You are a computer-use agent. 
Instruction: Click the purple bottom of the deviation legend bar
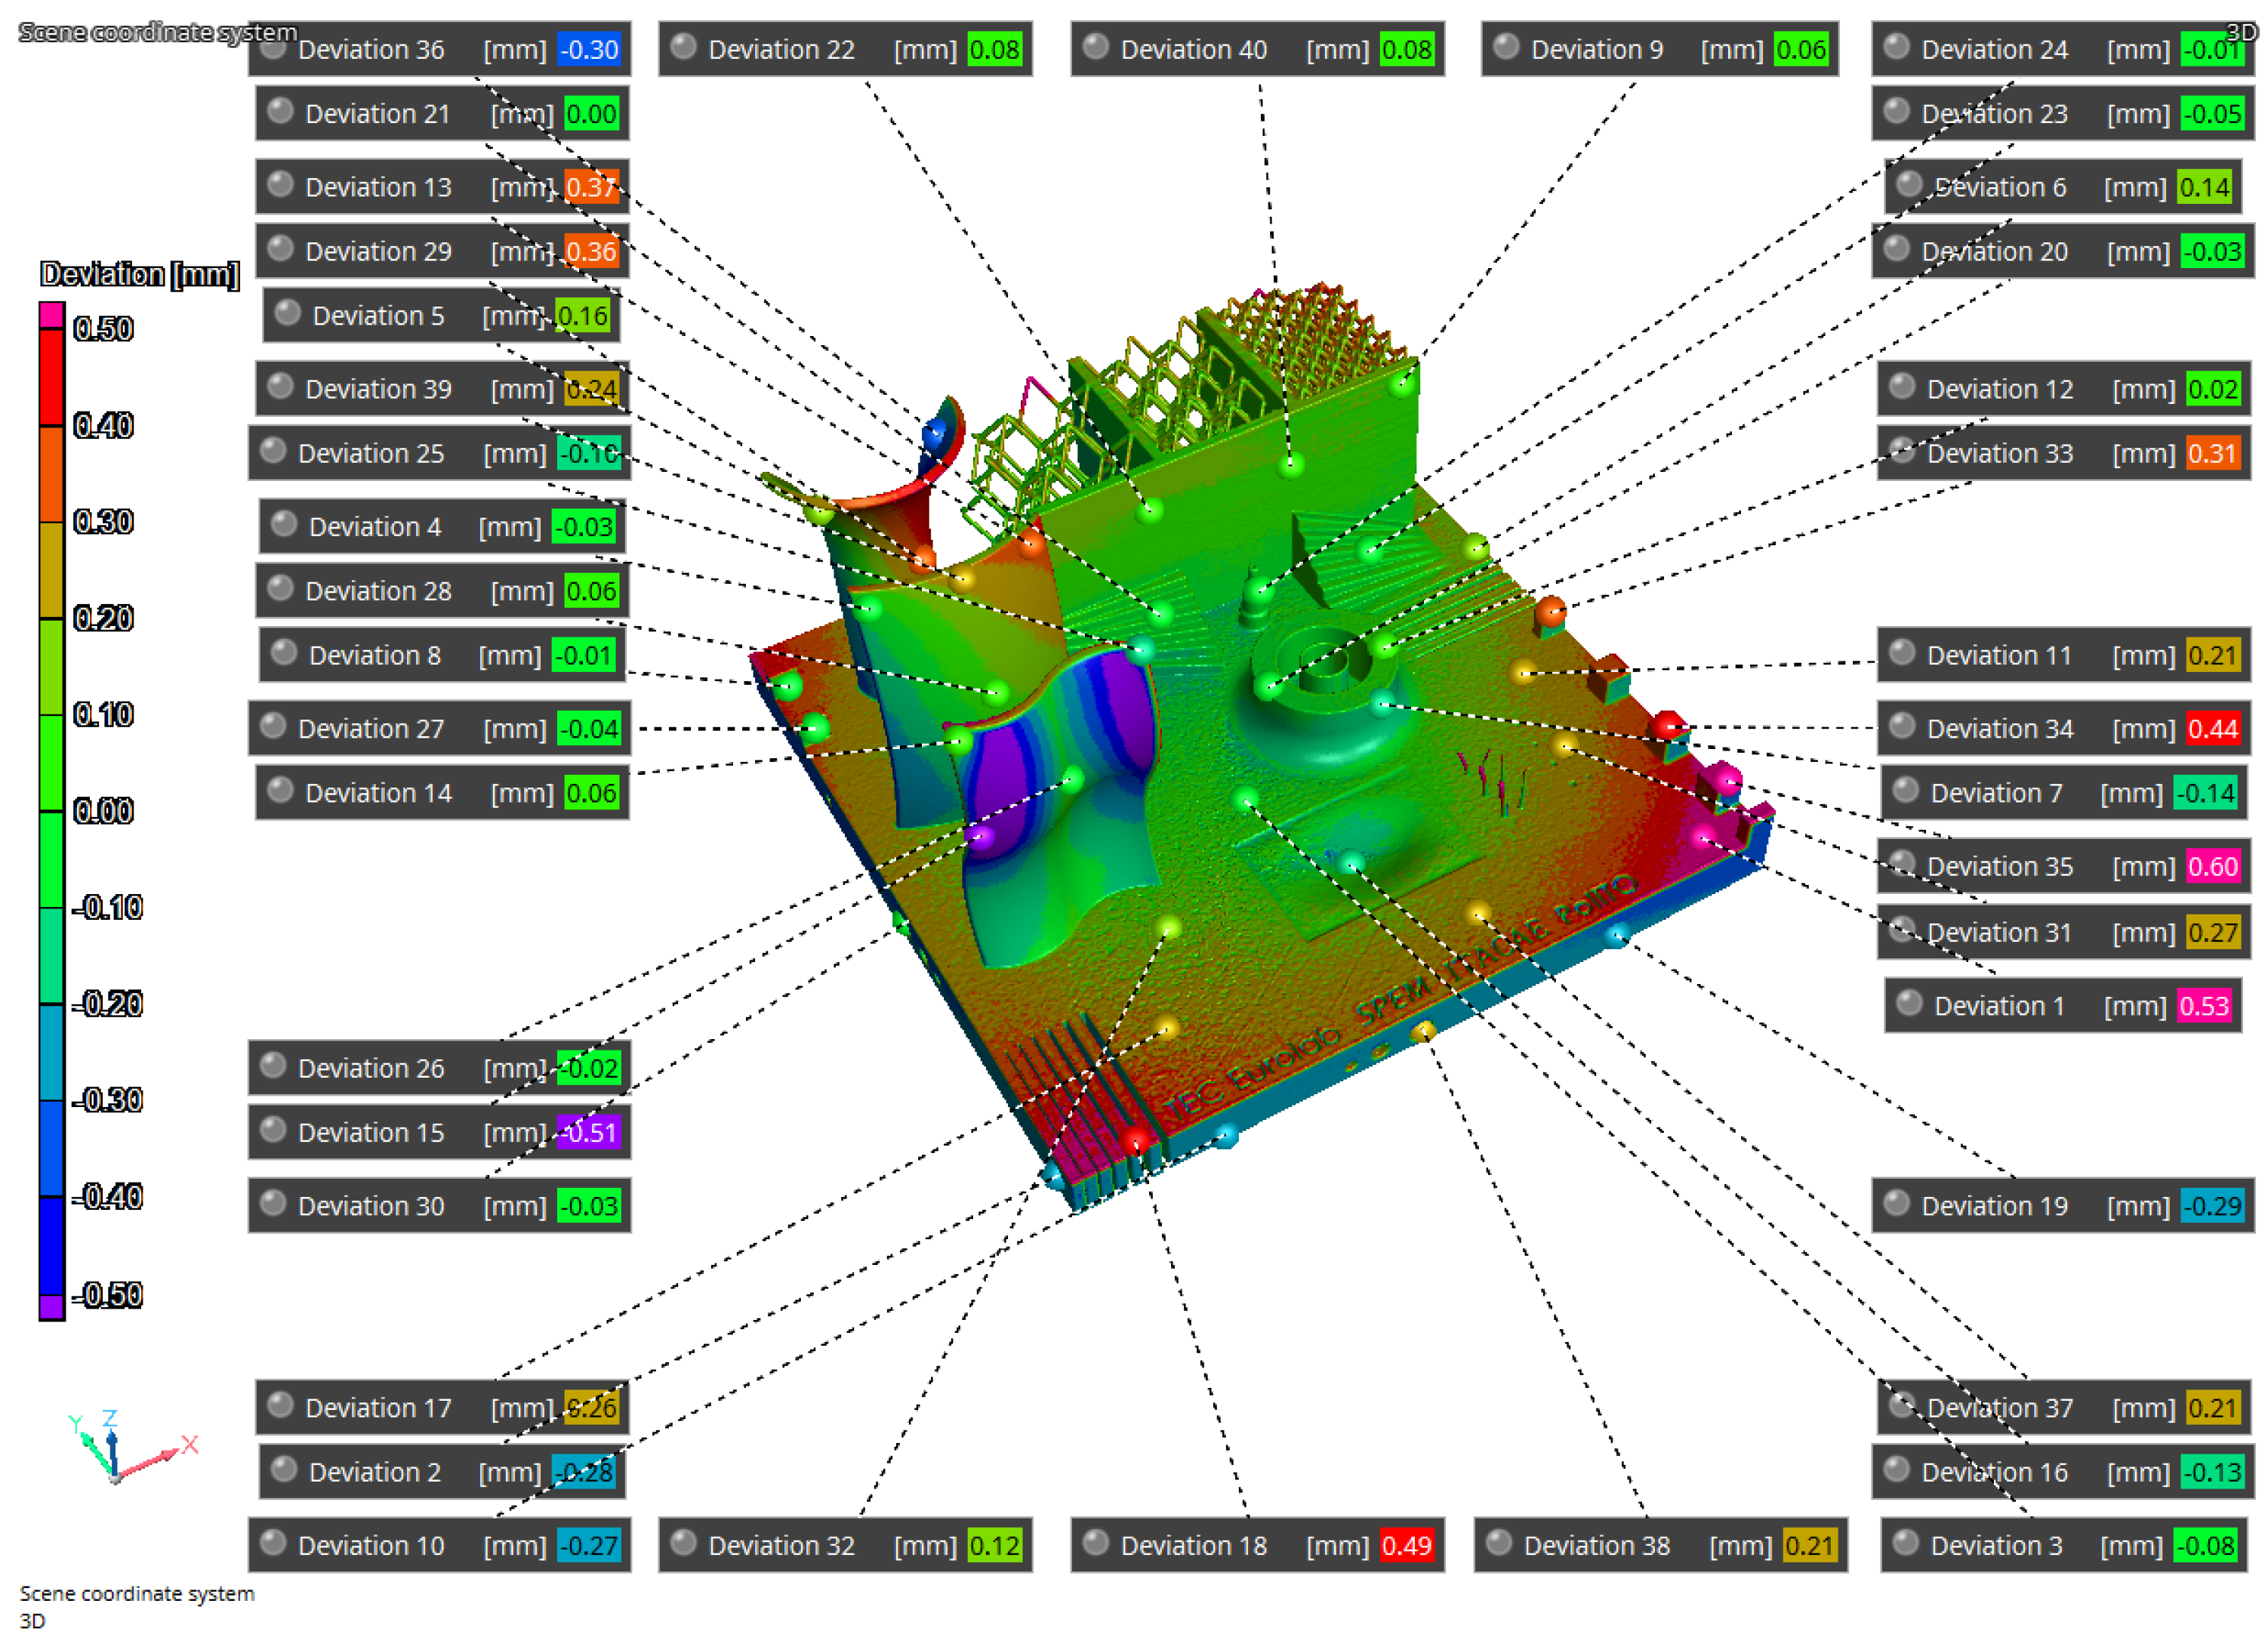coord(52,1308)
